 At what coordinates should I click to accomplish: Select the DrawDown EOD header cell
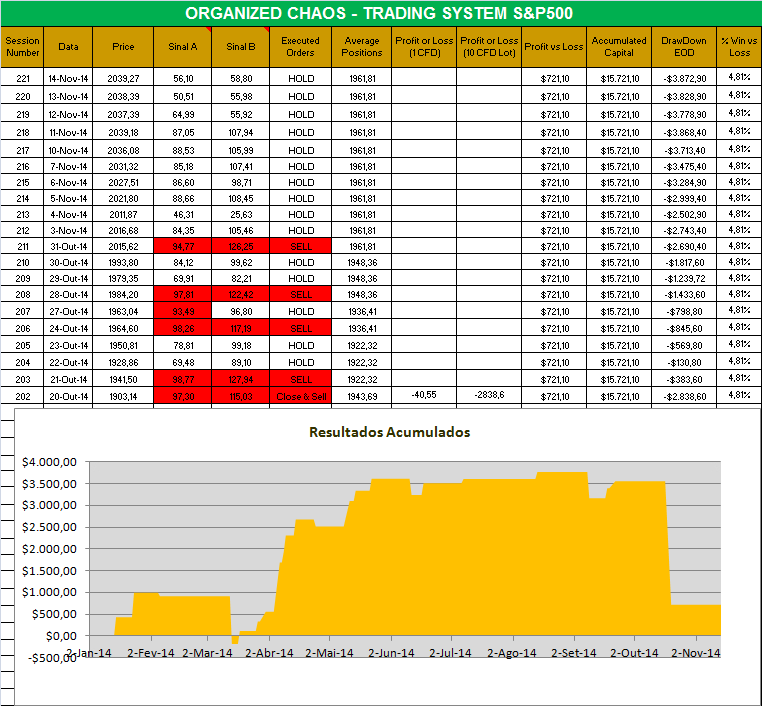point(684,47)
